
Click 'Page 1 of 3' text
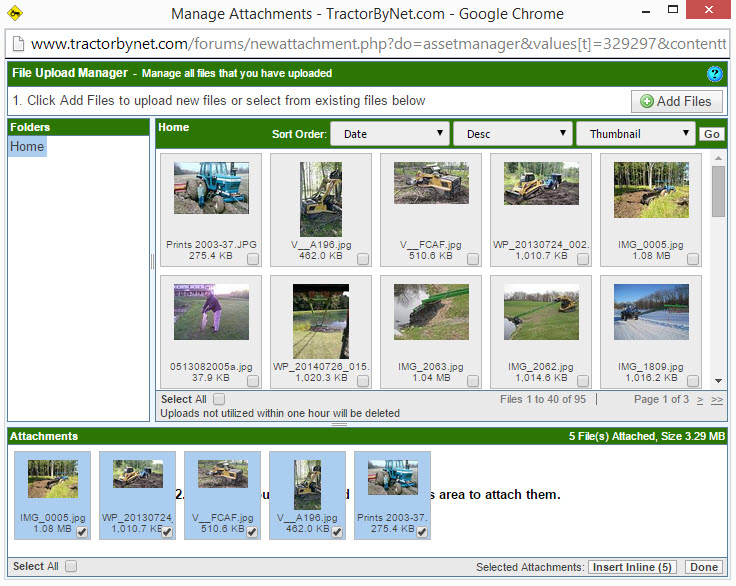[x=661, y=399]
